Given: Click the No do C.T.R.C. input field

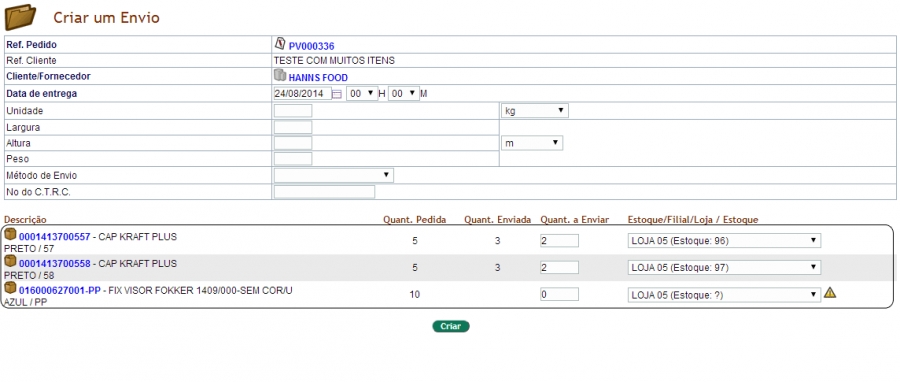Looking at the screenshot, I should (x=324, y=192).
